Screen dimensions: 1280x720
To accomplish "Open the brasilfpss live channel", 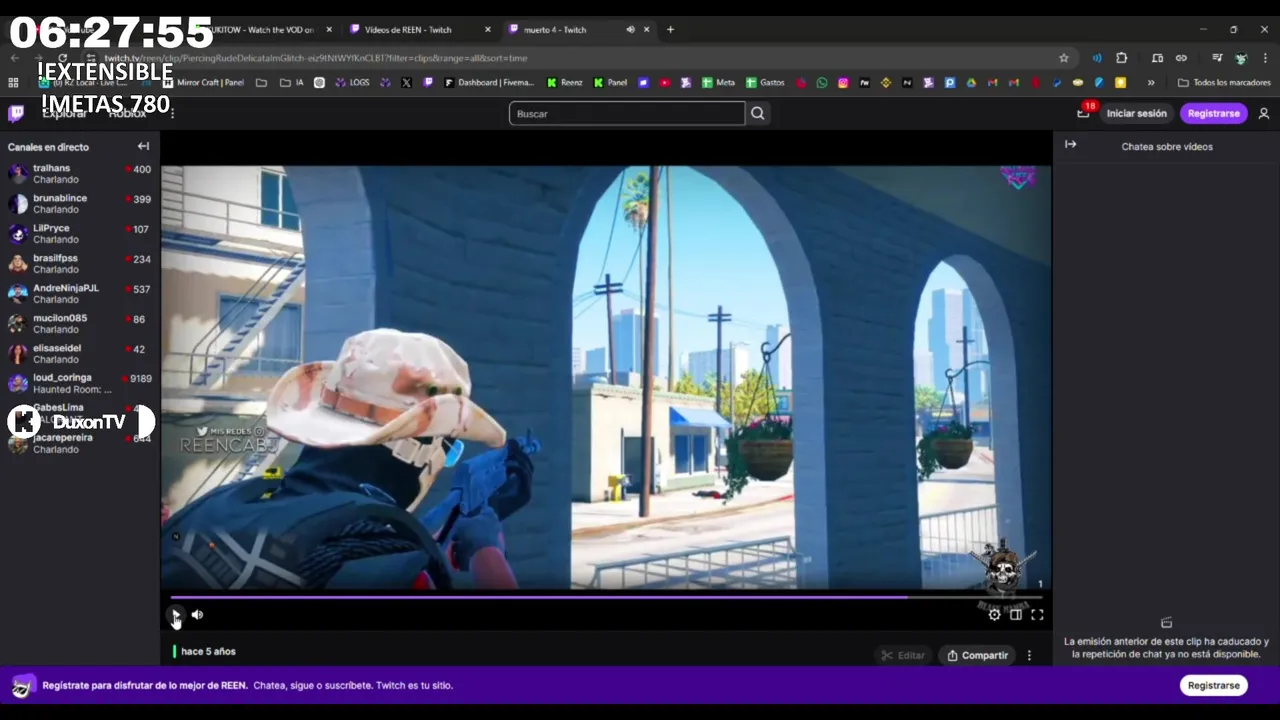I will tap(80, 264).
